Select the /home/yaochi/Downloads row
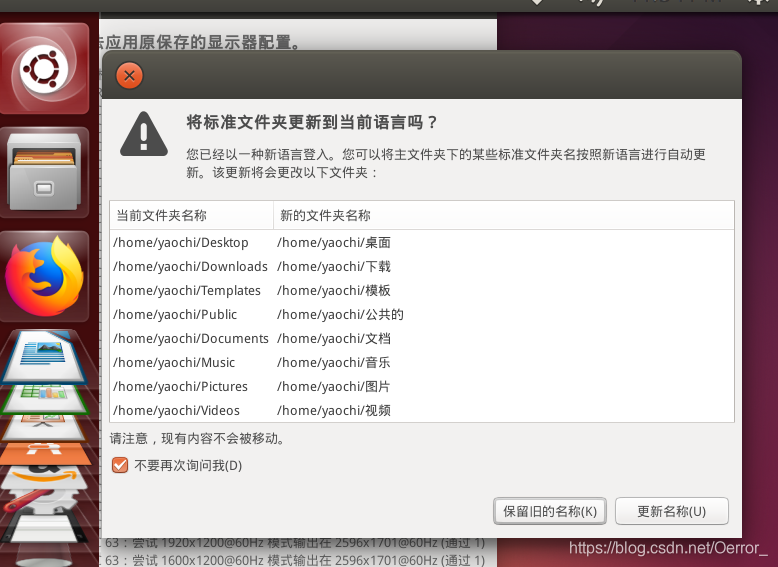This screenshot has width=778, height=567. pyautogui.click(x=422, y=266)
